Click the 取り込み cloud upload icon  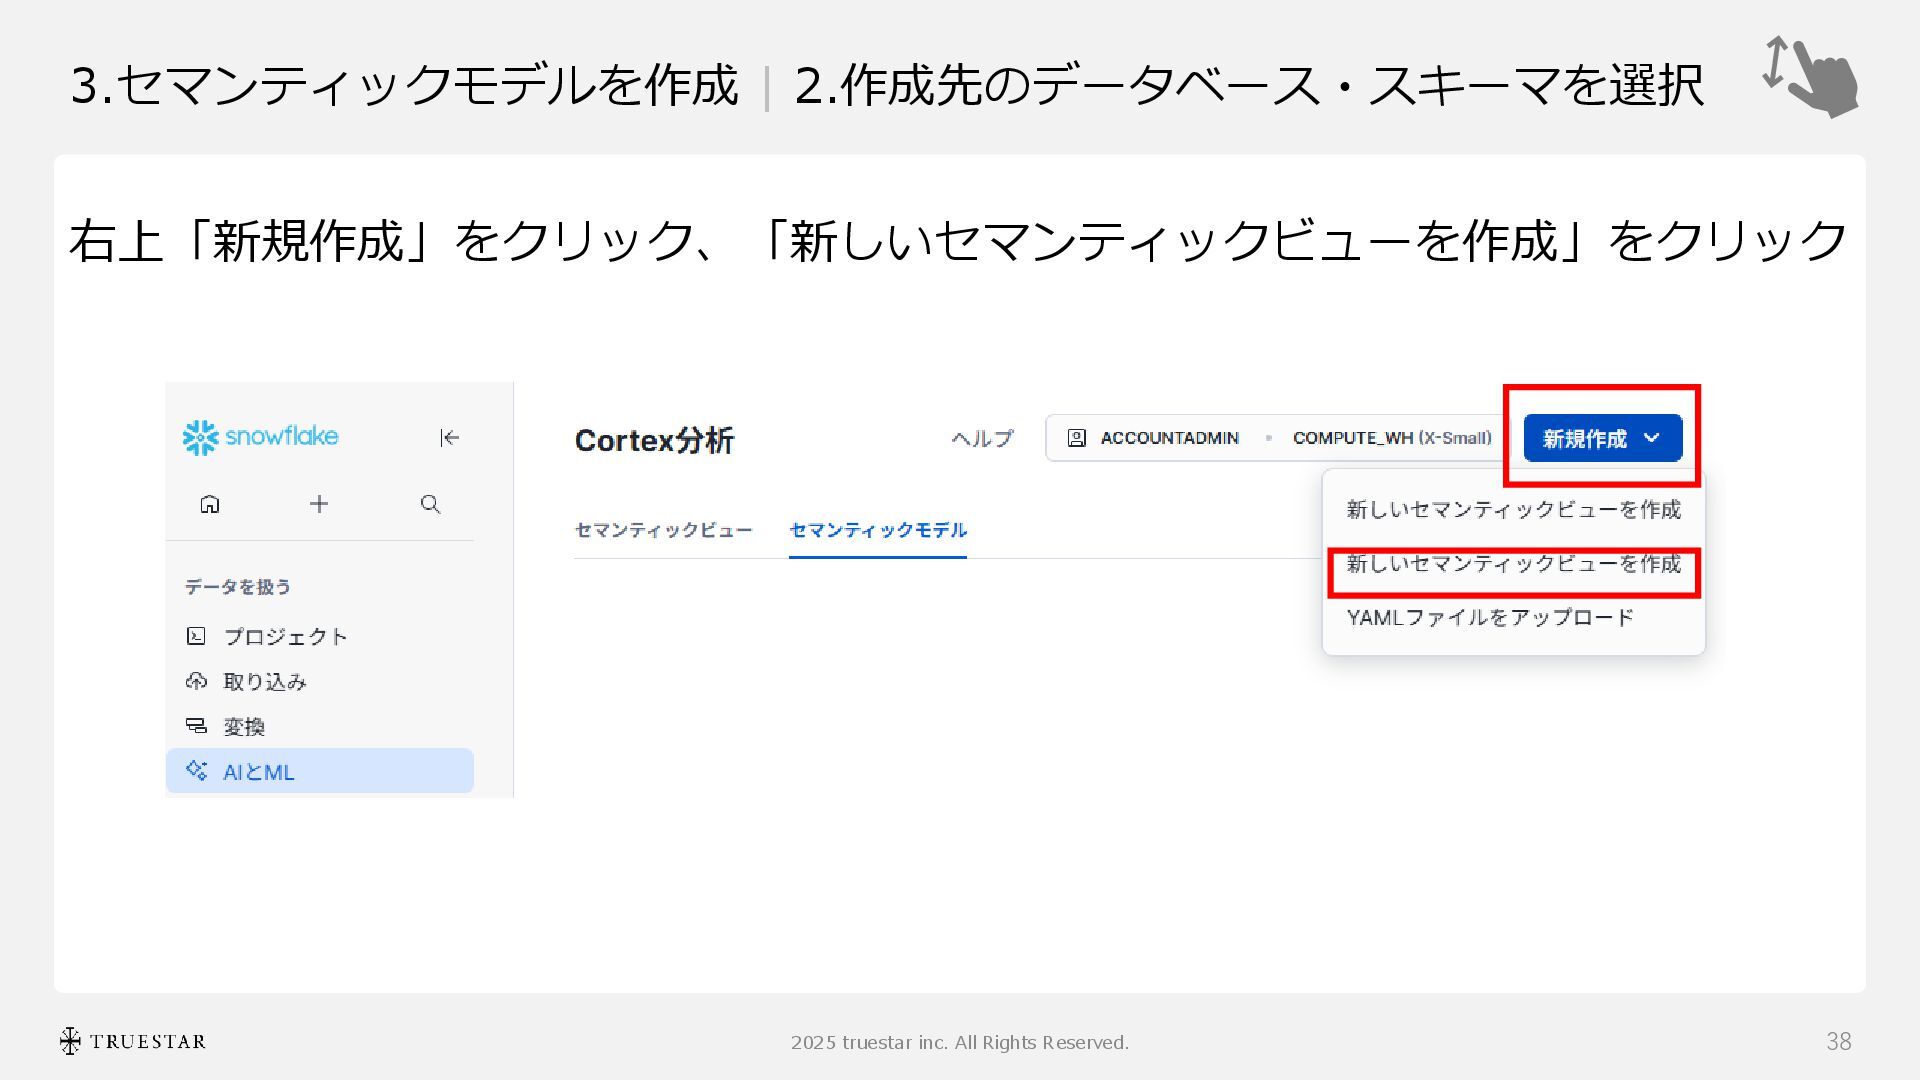point(196,681)
